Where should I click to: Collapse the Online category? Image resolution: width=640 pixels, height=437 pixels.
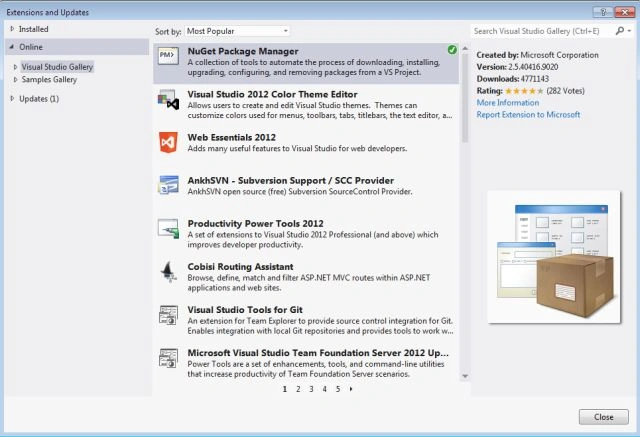pos(12,47)
